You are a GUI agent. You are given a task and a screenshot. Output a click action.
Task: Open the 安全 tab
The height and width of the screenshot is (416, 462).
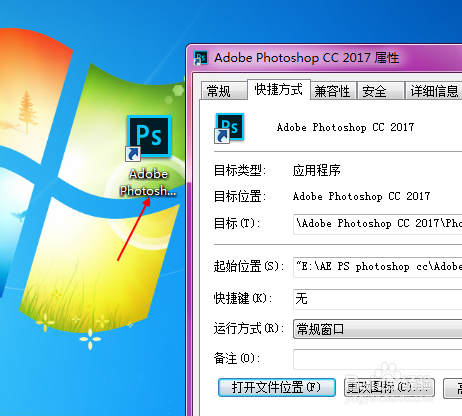(380, 91)
